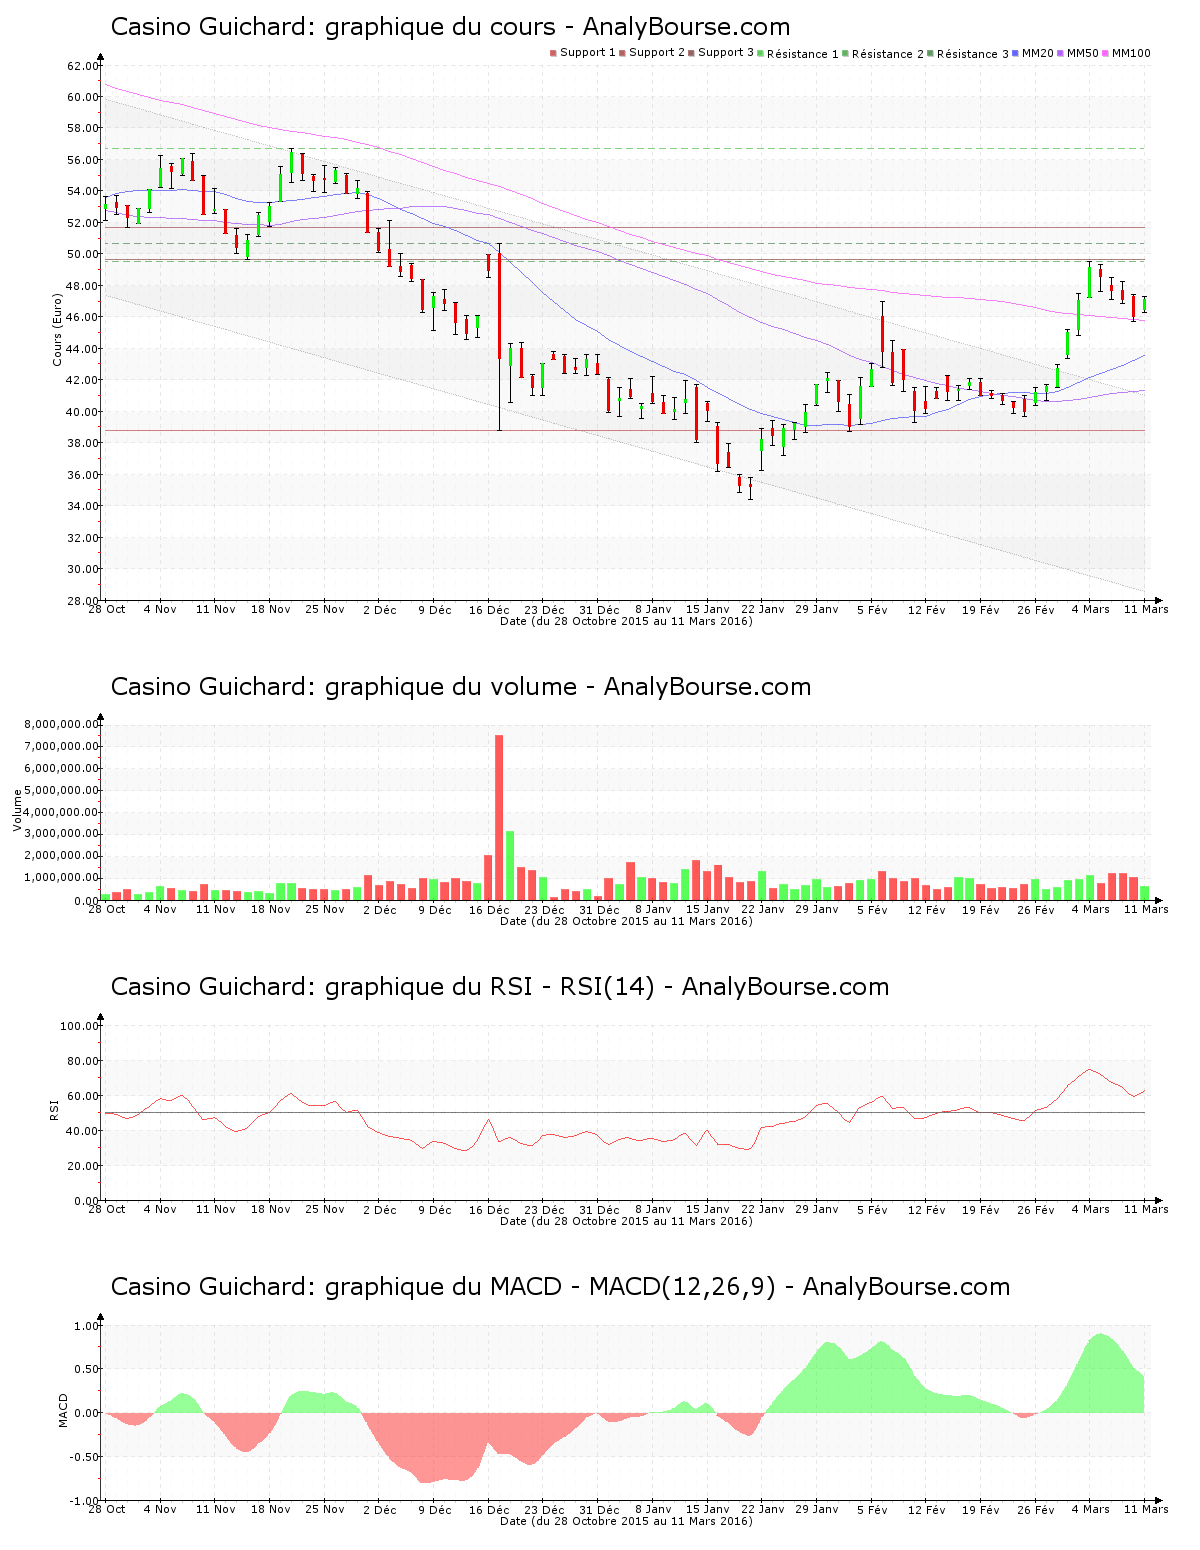Click the tallest red volume bar
Viewport: 1200px width, 1550px height.
tap(499, 817)
